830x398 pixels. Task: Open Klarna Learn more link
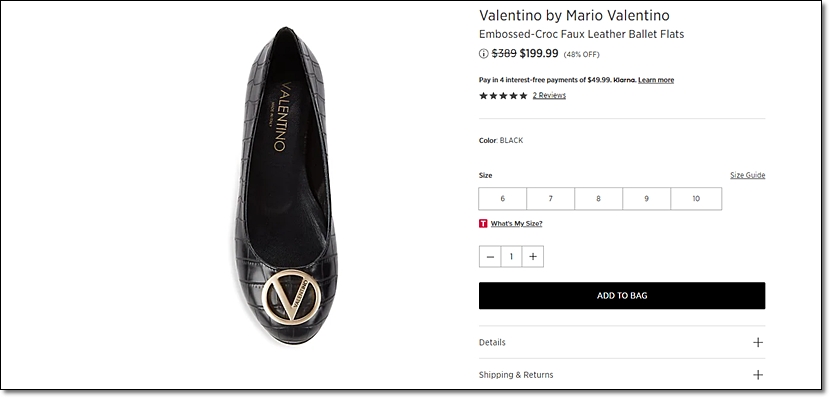click(656, 80)
